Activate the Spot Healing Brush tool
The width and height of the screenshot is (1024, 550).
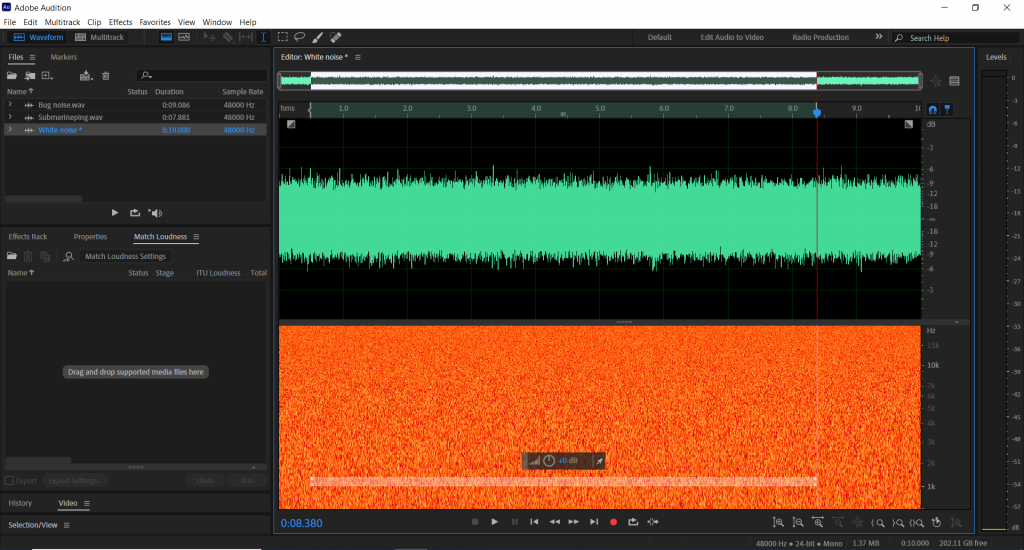click(335, 37)
